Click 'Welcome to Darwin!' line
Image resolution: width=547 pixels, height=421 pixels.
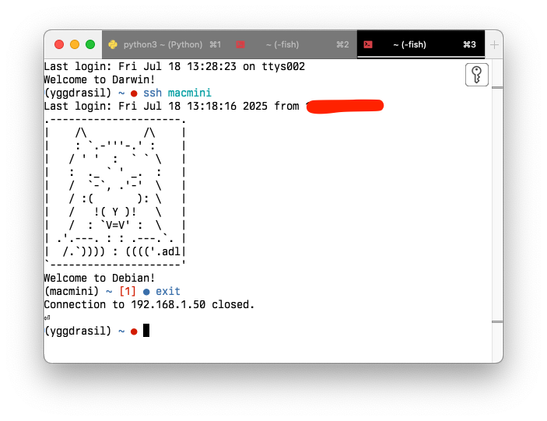click(99, 80)
